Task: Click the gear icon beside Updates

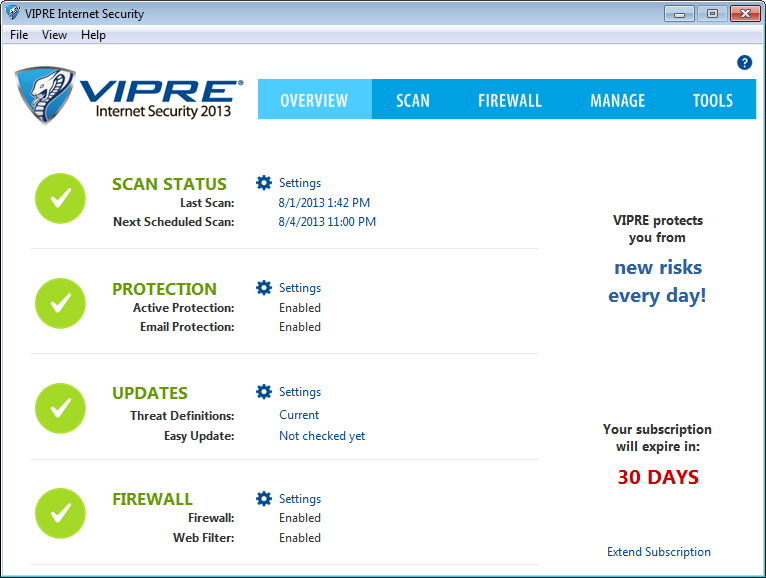Action: click(x=264, y=392)
